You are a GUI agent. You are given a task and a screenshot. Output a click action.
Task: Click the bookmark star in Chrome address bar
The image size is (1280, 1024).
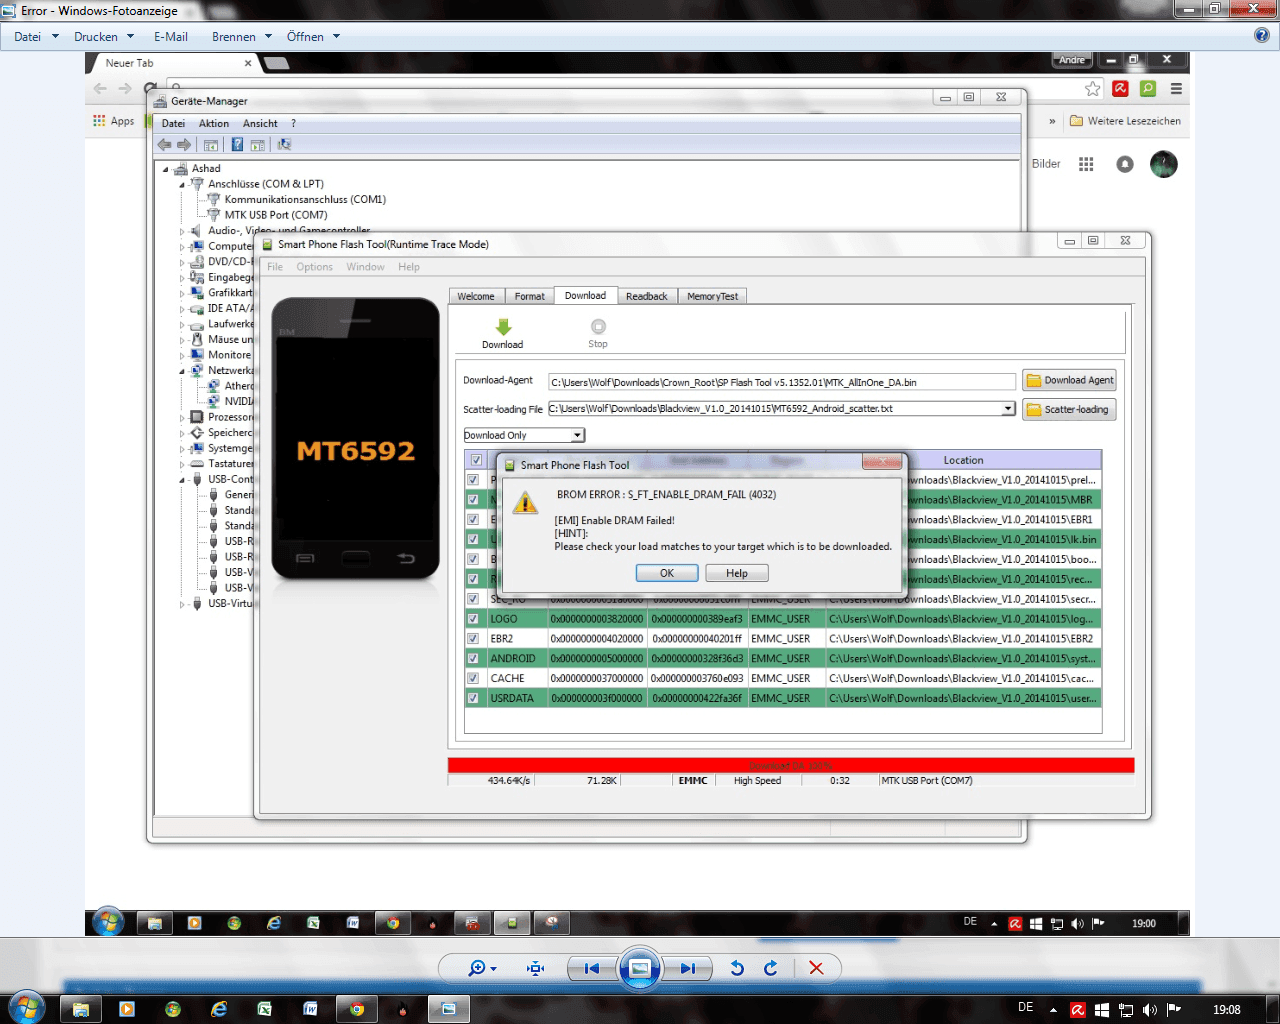pyautogui.click(x=1093, y=89)
